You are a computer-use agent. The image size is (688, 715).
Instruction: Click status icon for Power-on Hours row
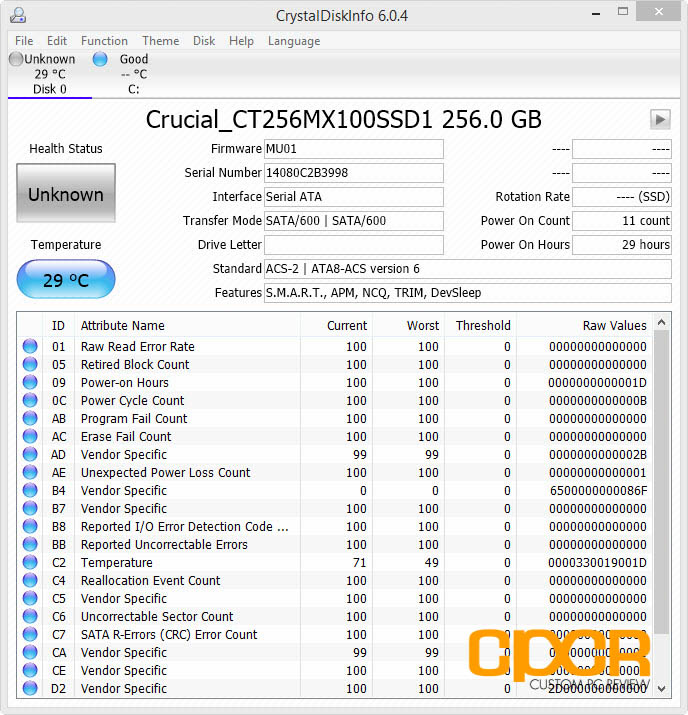(30, 382)
